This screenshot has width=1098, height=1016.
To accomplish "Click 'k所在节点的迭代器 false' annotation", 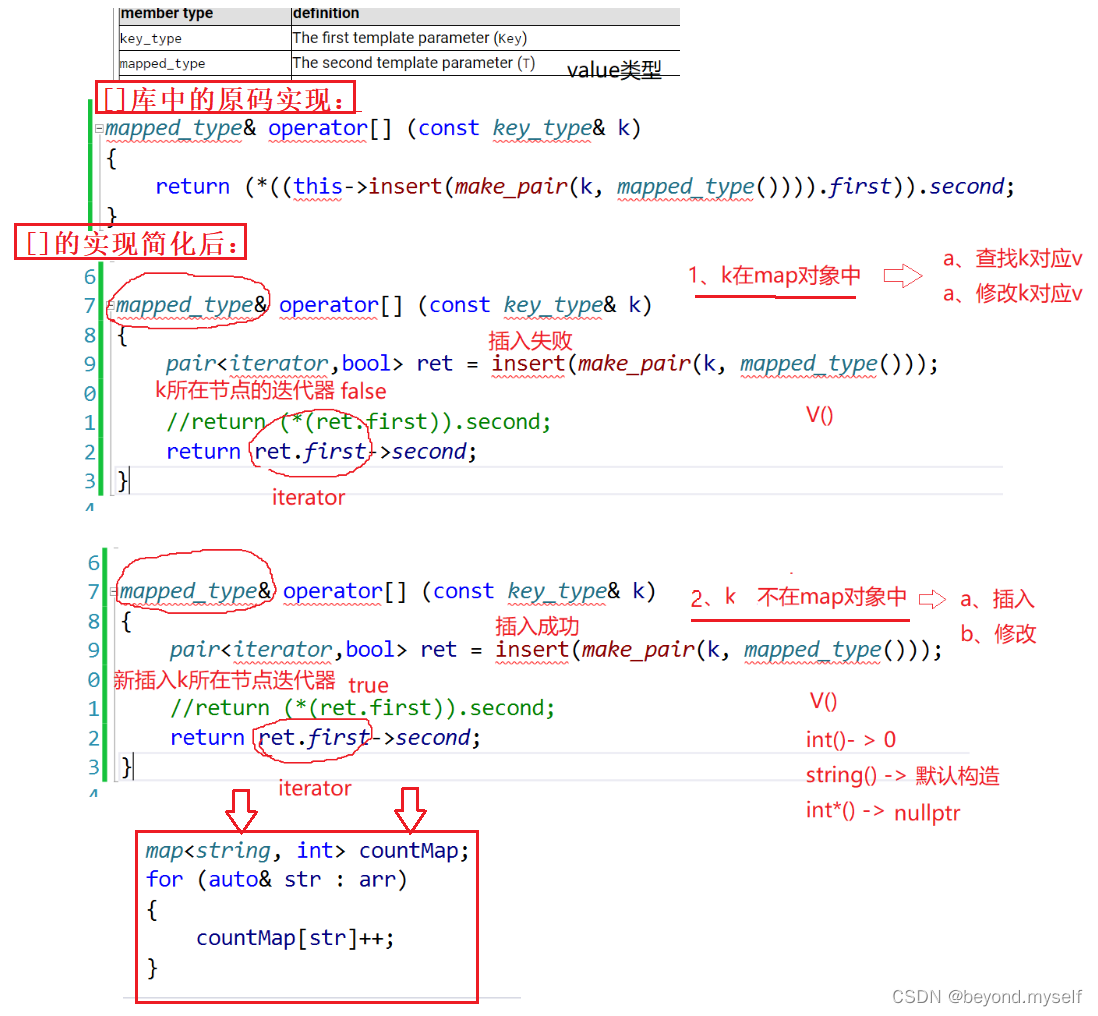I will point(270,390).
